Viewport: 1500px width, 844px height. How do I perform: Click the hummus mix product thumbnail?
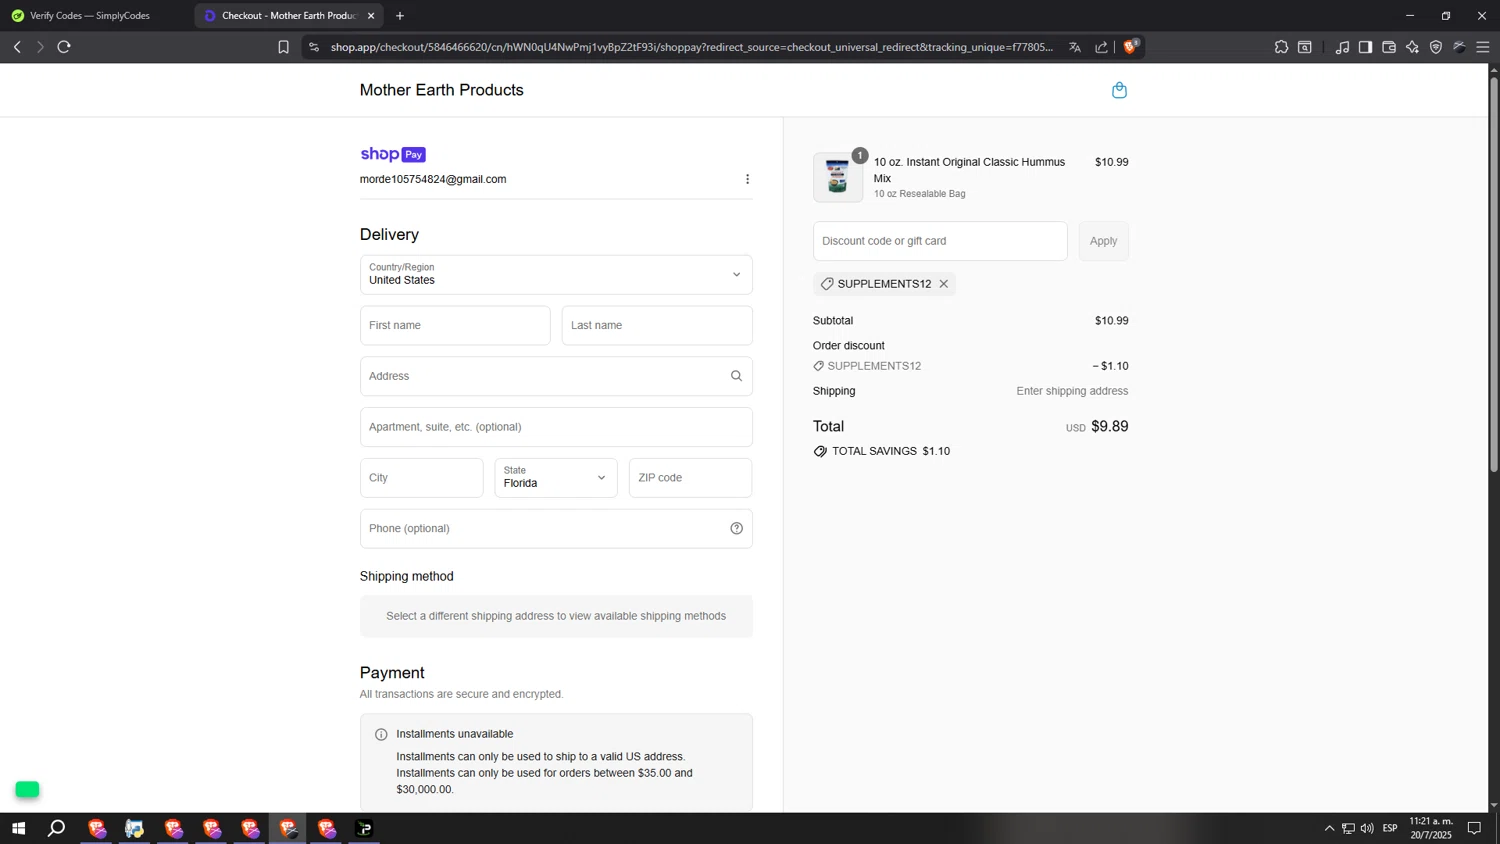point(838,177)
